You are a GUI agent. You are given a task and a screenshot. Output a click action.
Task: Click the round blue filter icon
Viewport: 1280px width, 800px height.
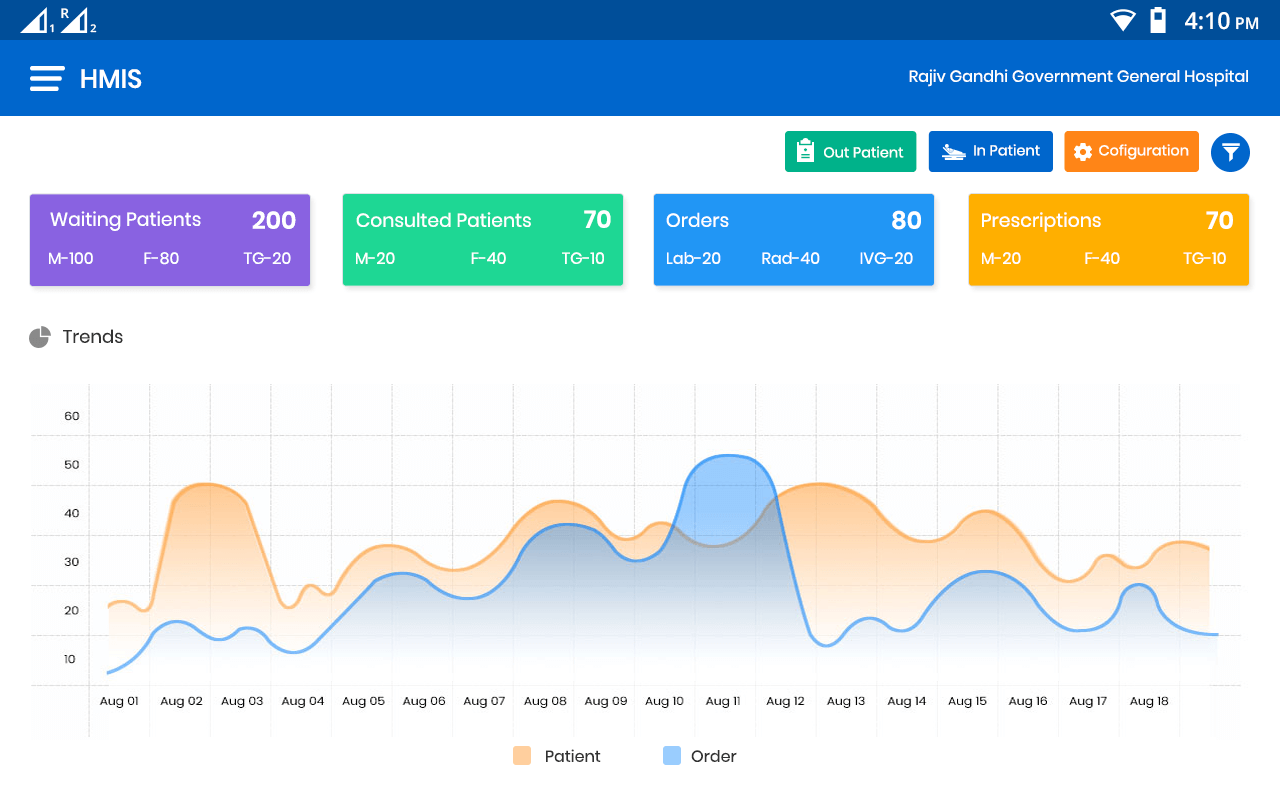point(1230,152)
